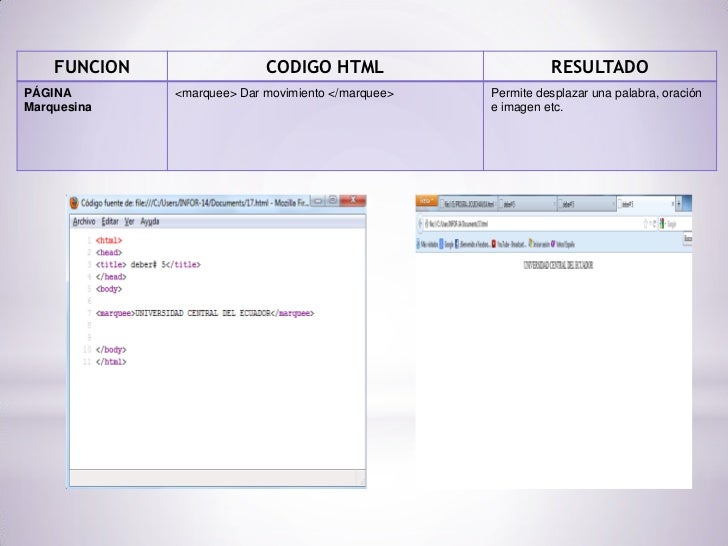
Task: Click the FUNCION table header cell
Action: 92,66
